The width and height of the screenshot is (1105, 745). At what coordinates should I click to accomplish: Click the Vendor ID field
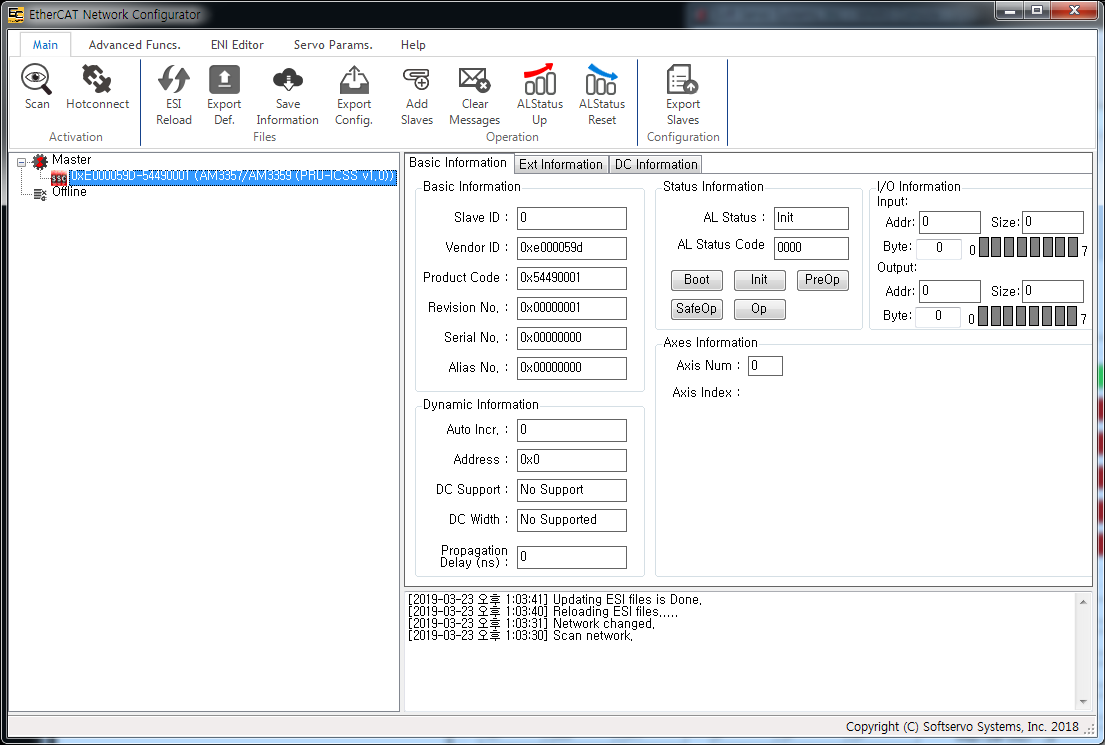point(572,248)
